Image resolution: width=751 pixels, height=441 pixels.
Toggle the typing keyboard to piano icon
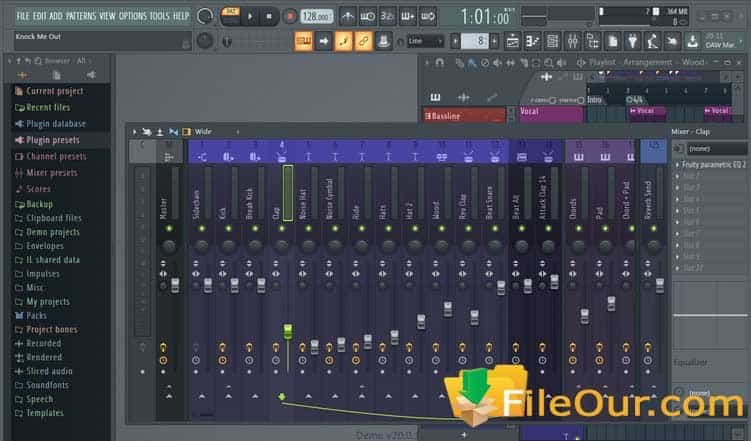pos(303,41)
